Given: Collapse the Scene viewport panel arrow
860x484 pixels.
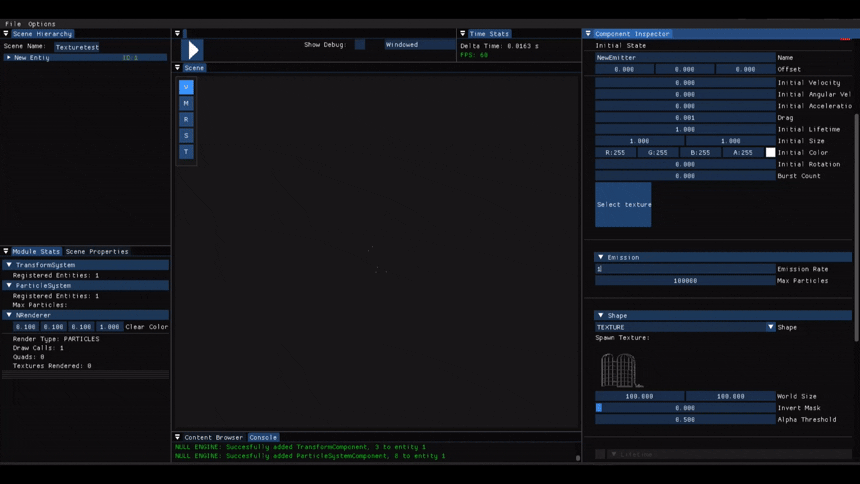Looking at the screenshot, I should [x=177, y=67].
